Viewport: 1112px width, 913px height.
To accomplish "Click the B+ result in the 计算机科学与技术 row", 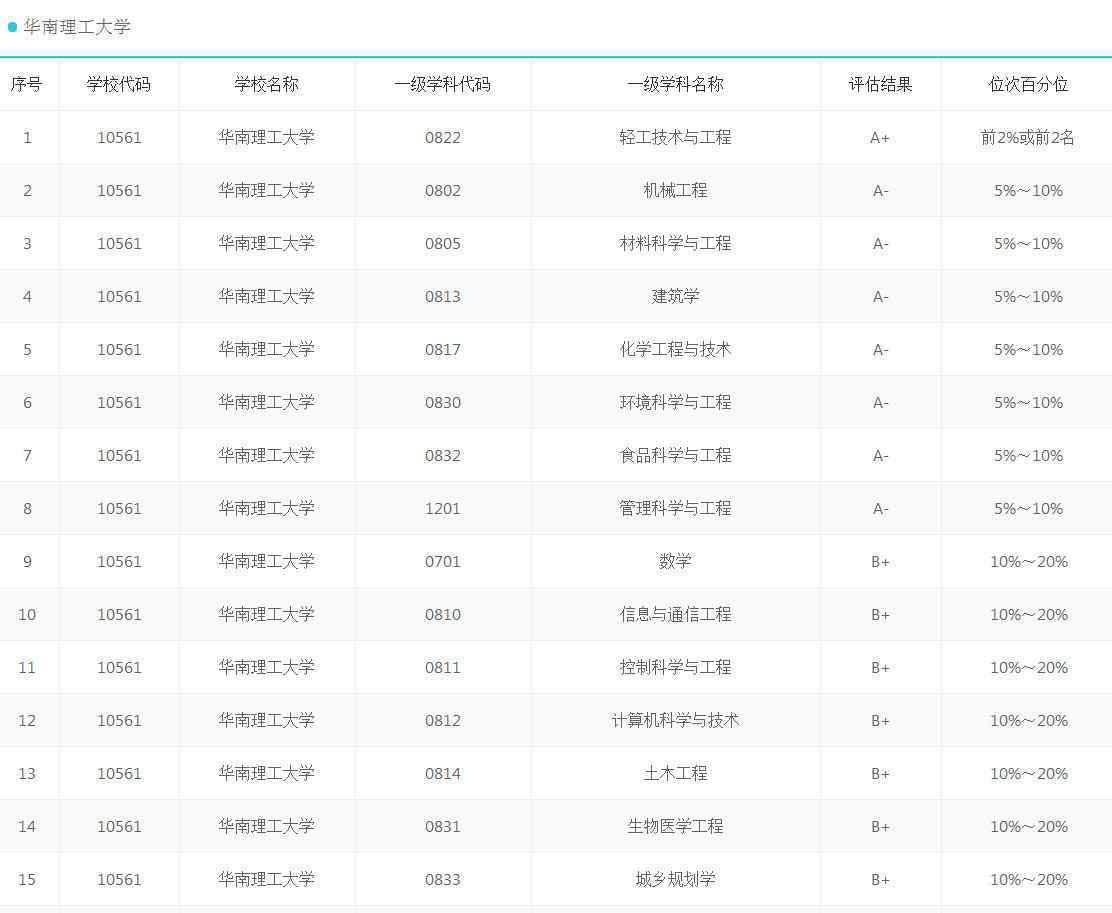I will coord(880,721).
